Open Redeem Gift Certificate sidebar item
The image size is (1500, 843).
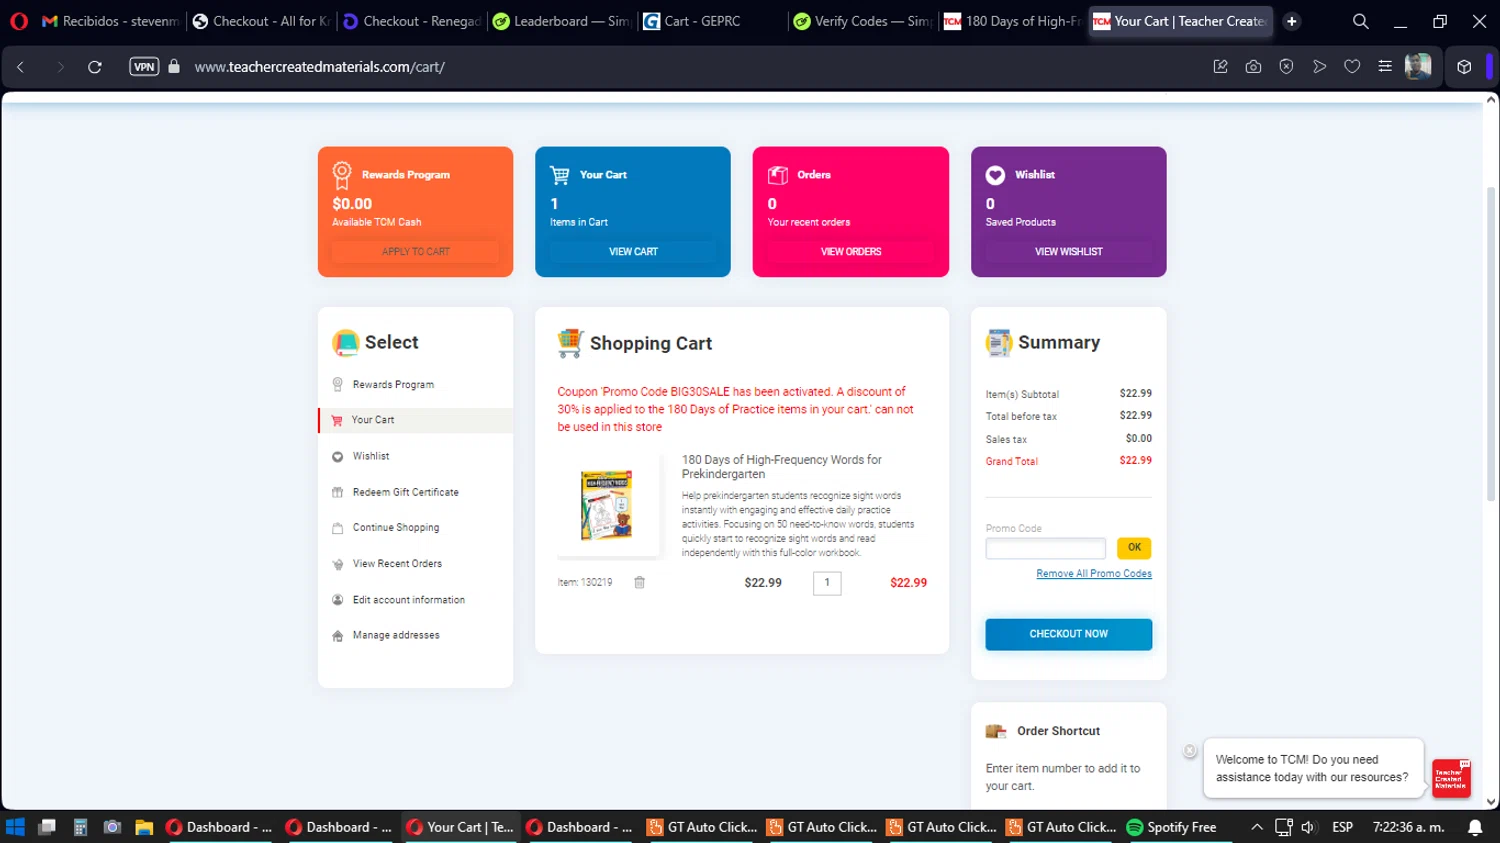pyautogui.click(x=405, y=492)
